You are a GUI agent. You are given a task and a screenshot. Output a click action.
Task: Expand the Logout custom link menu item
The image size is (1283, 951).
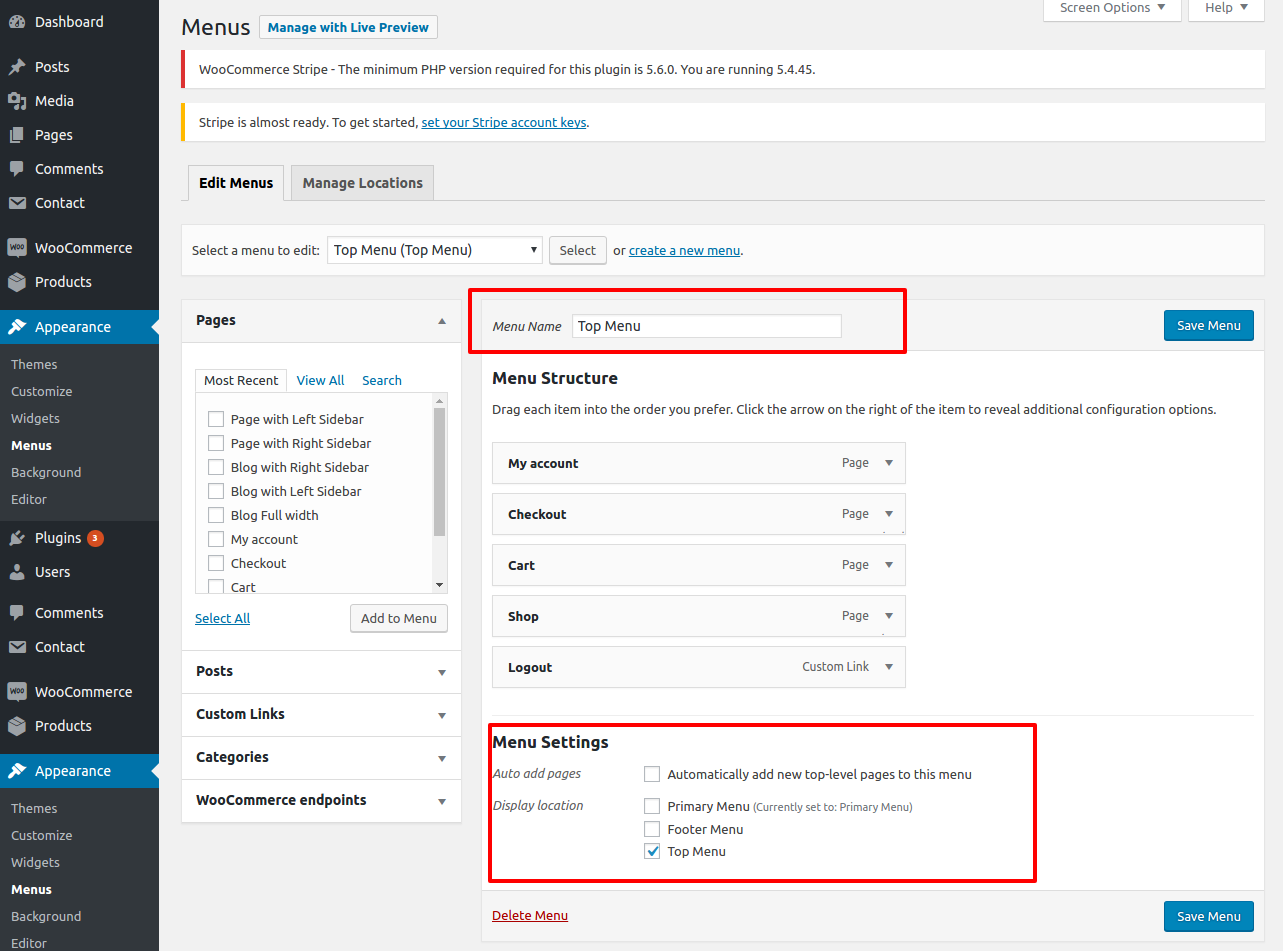tap(889, 667)
